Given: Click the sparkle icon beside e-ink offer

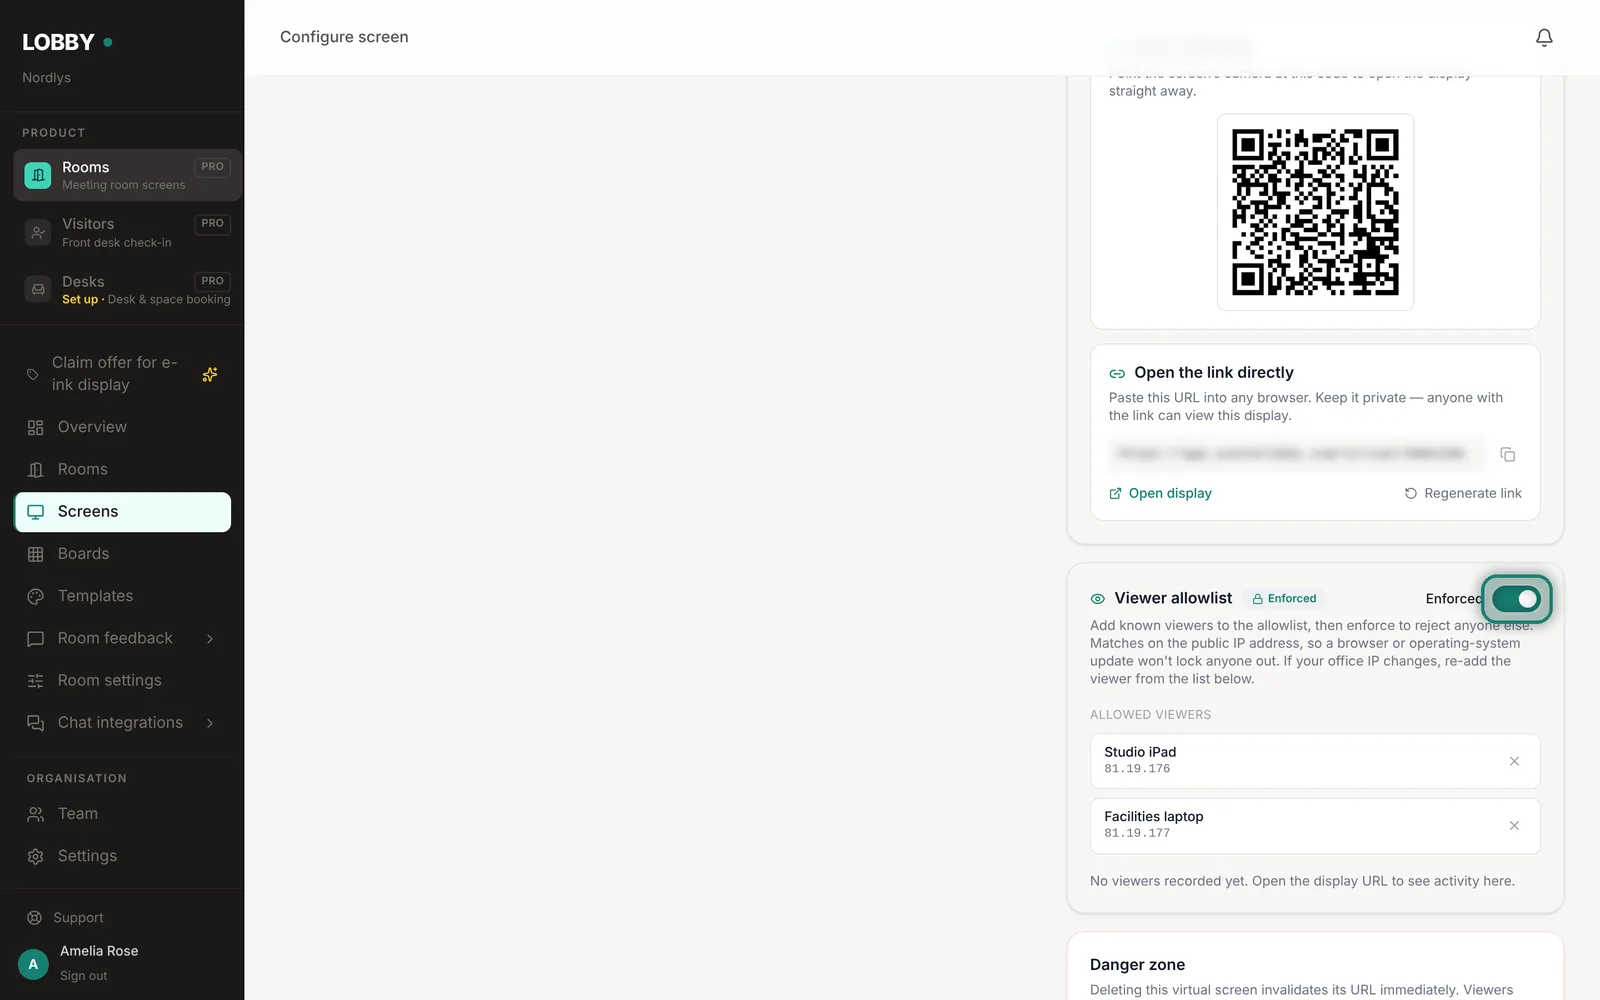Looking at the screenshot, I should click(210, 374).
